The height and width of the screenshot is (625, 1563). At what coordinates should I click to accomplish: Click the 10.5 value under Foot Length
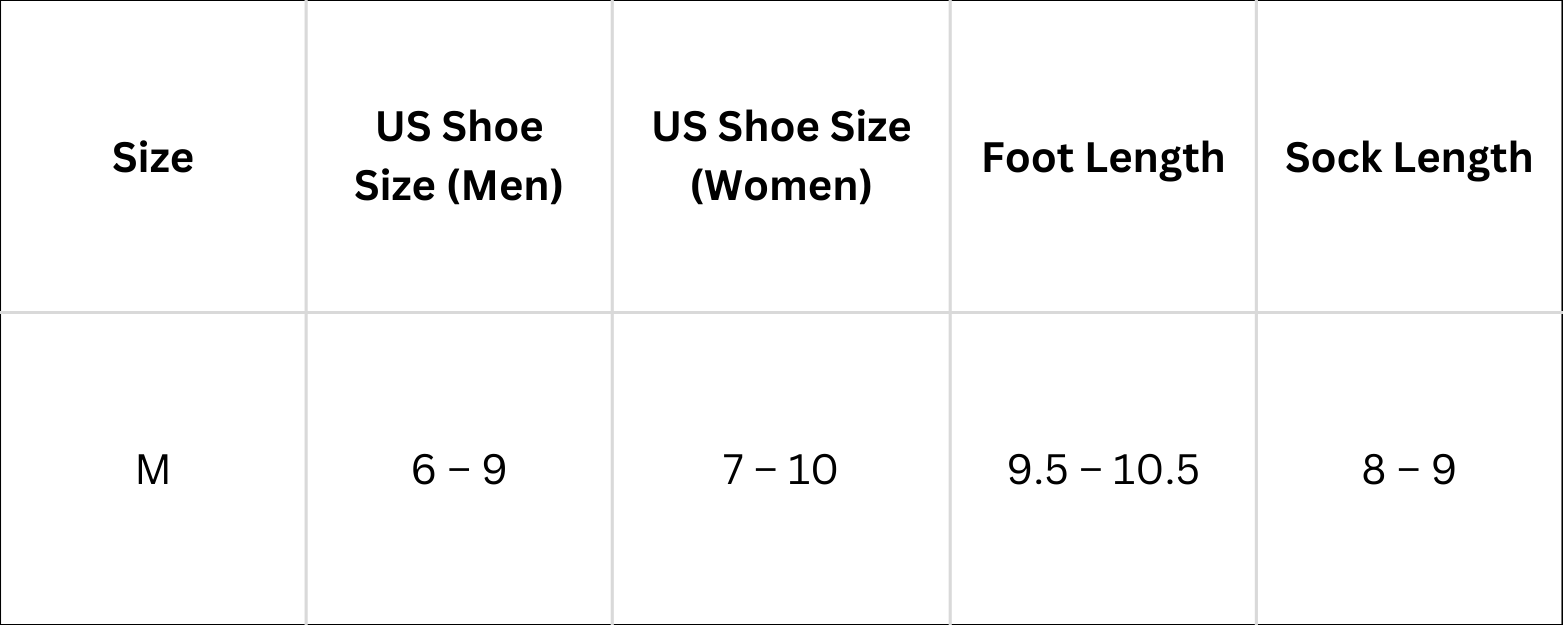(x=1155, y=469)
